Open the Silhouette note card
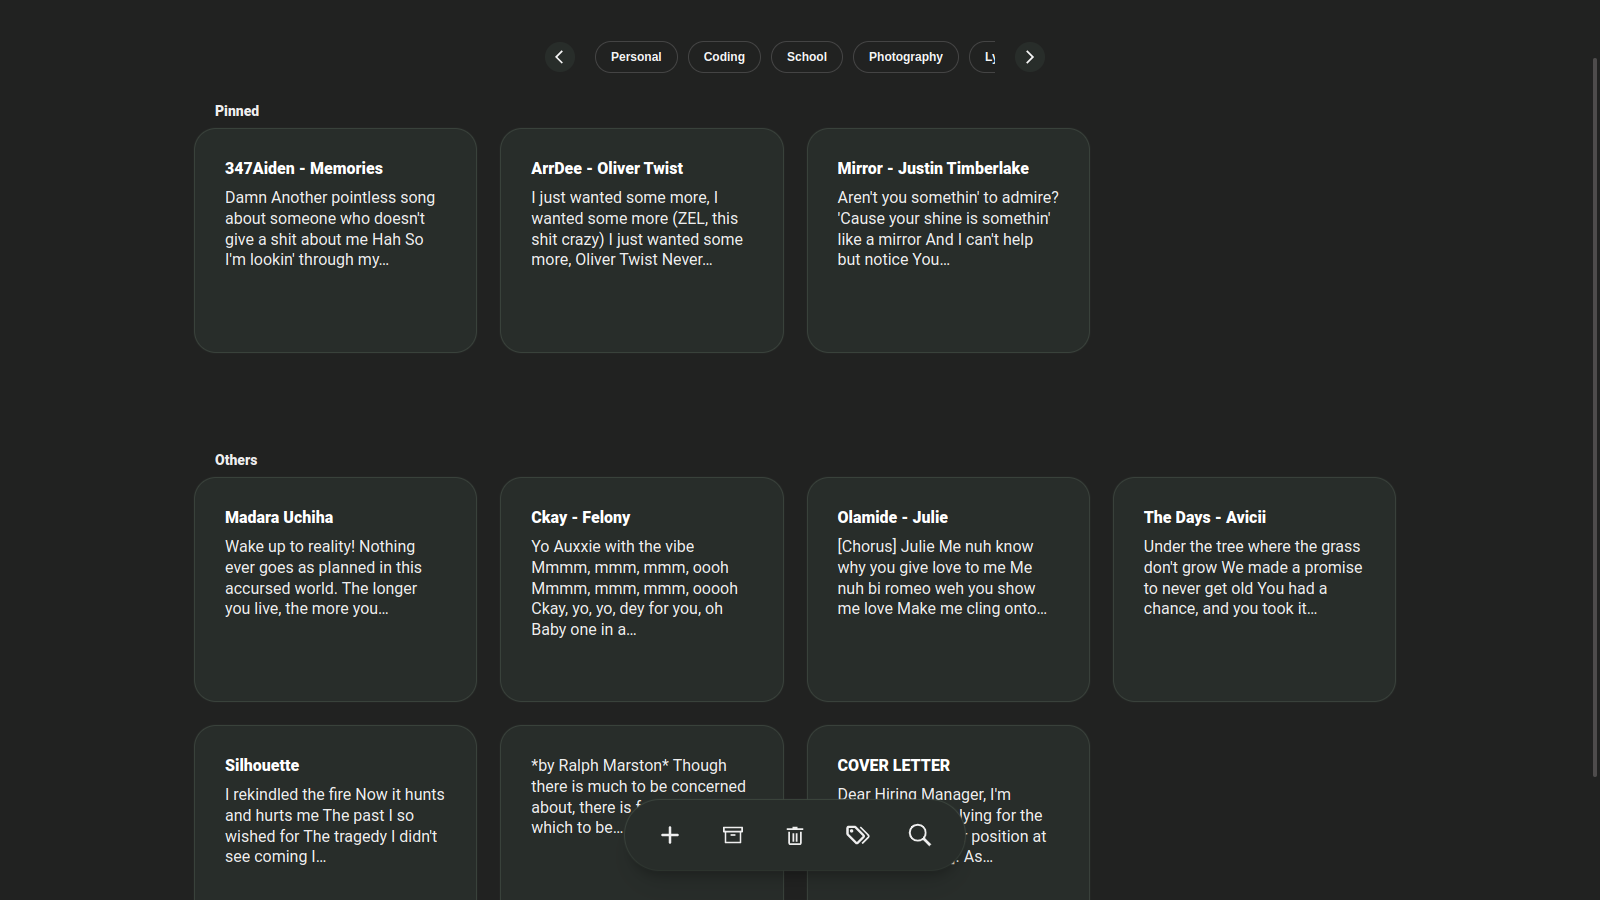Screen dimensions: 1600x900 (x=335, y=812)
